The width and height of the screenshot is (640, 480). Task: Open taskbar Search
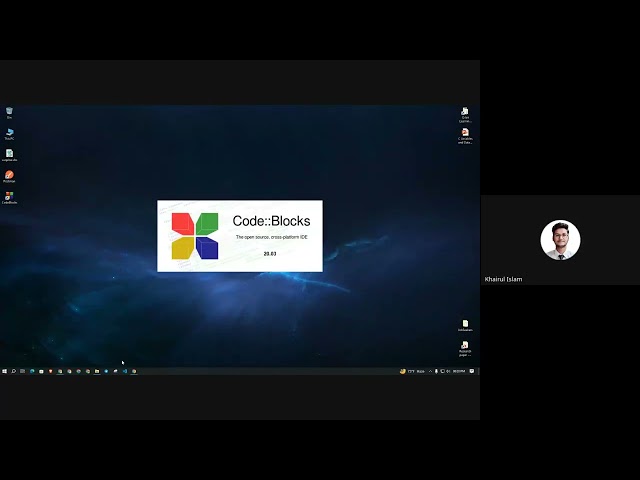click(x=13, y=371)
